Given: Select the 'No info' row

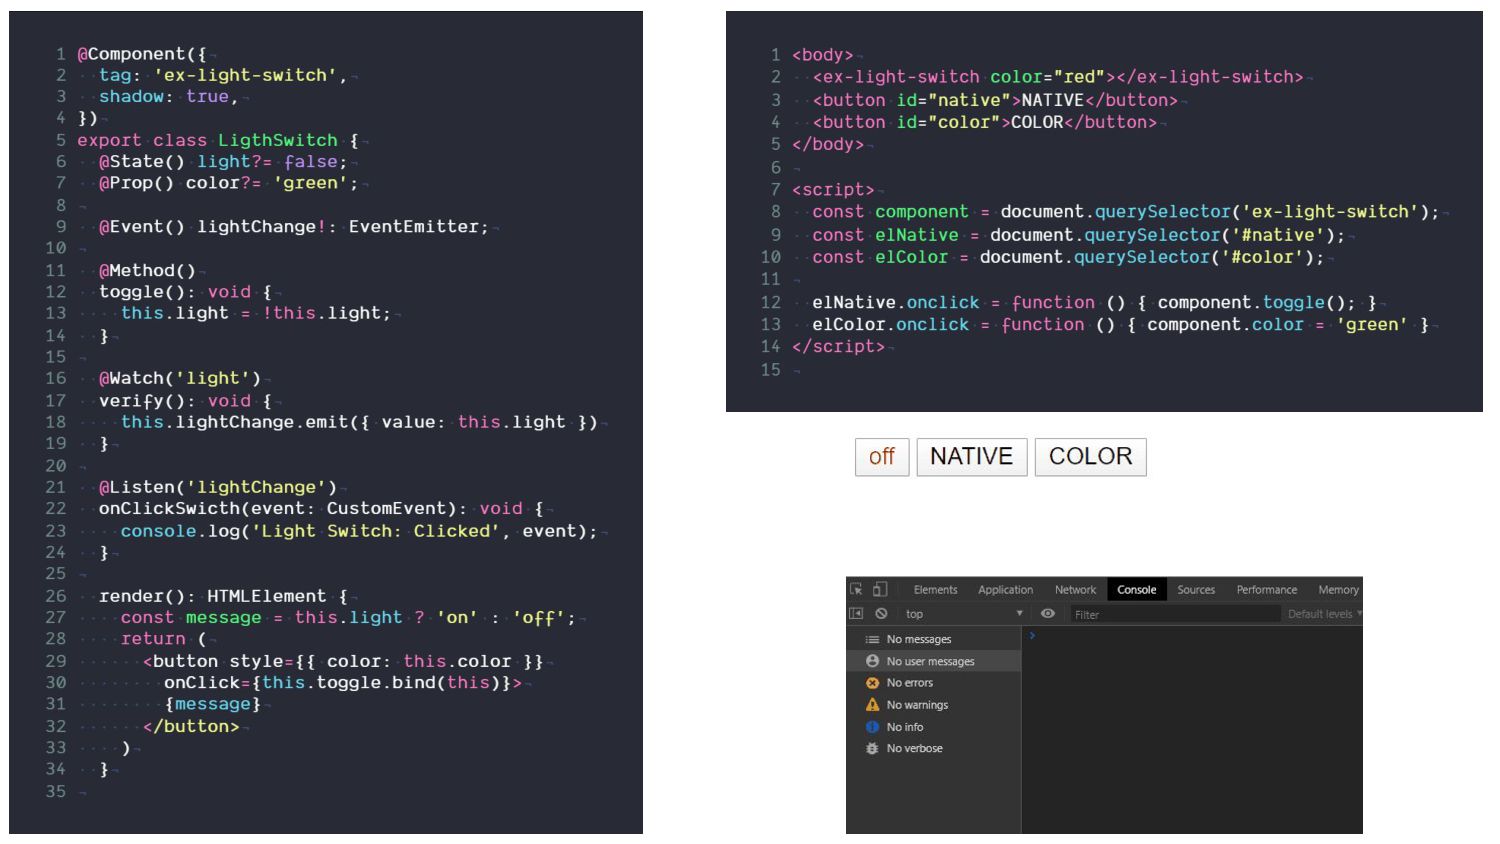Looking at the screenshot, I should 934,727.
